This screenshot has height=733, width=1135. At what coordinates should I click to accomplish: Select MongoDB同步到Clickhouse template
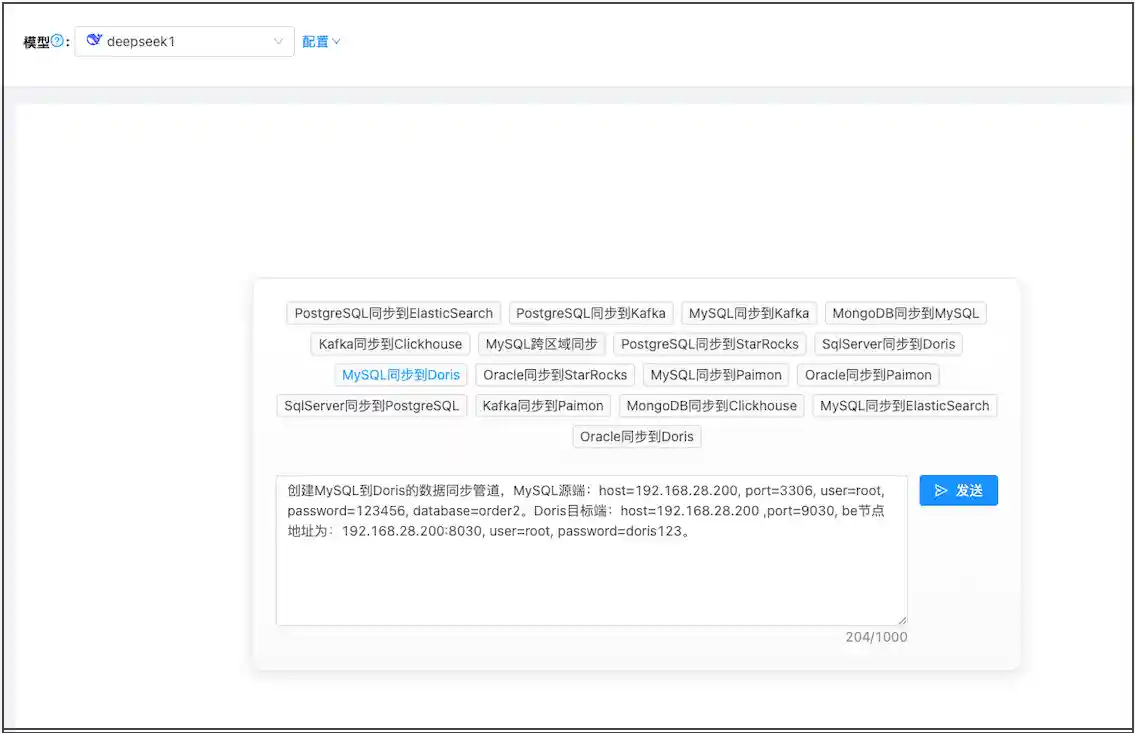coord(711,406)
